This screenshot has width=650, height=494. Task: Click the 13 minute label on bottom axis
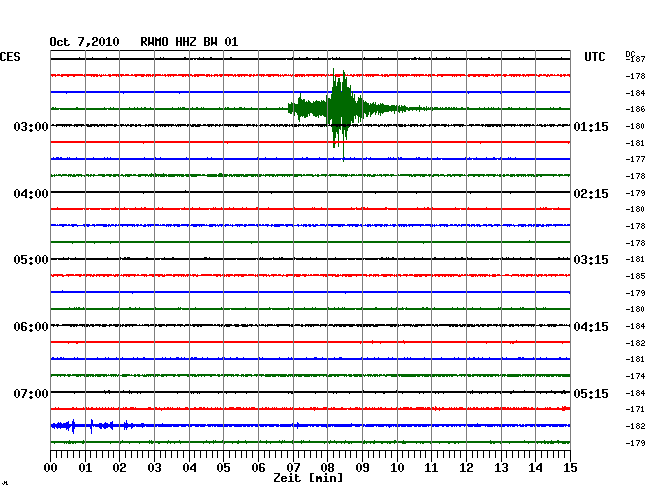501,467
